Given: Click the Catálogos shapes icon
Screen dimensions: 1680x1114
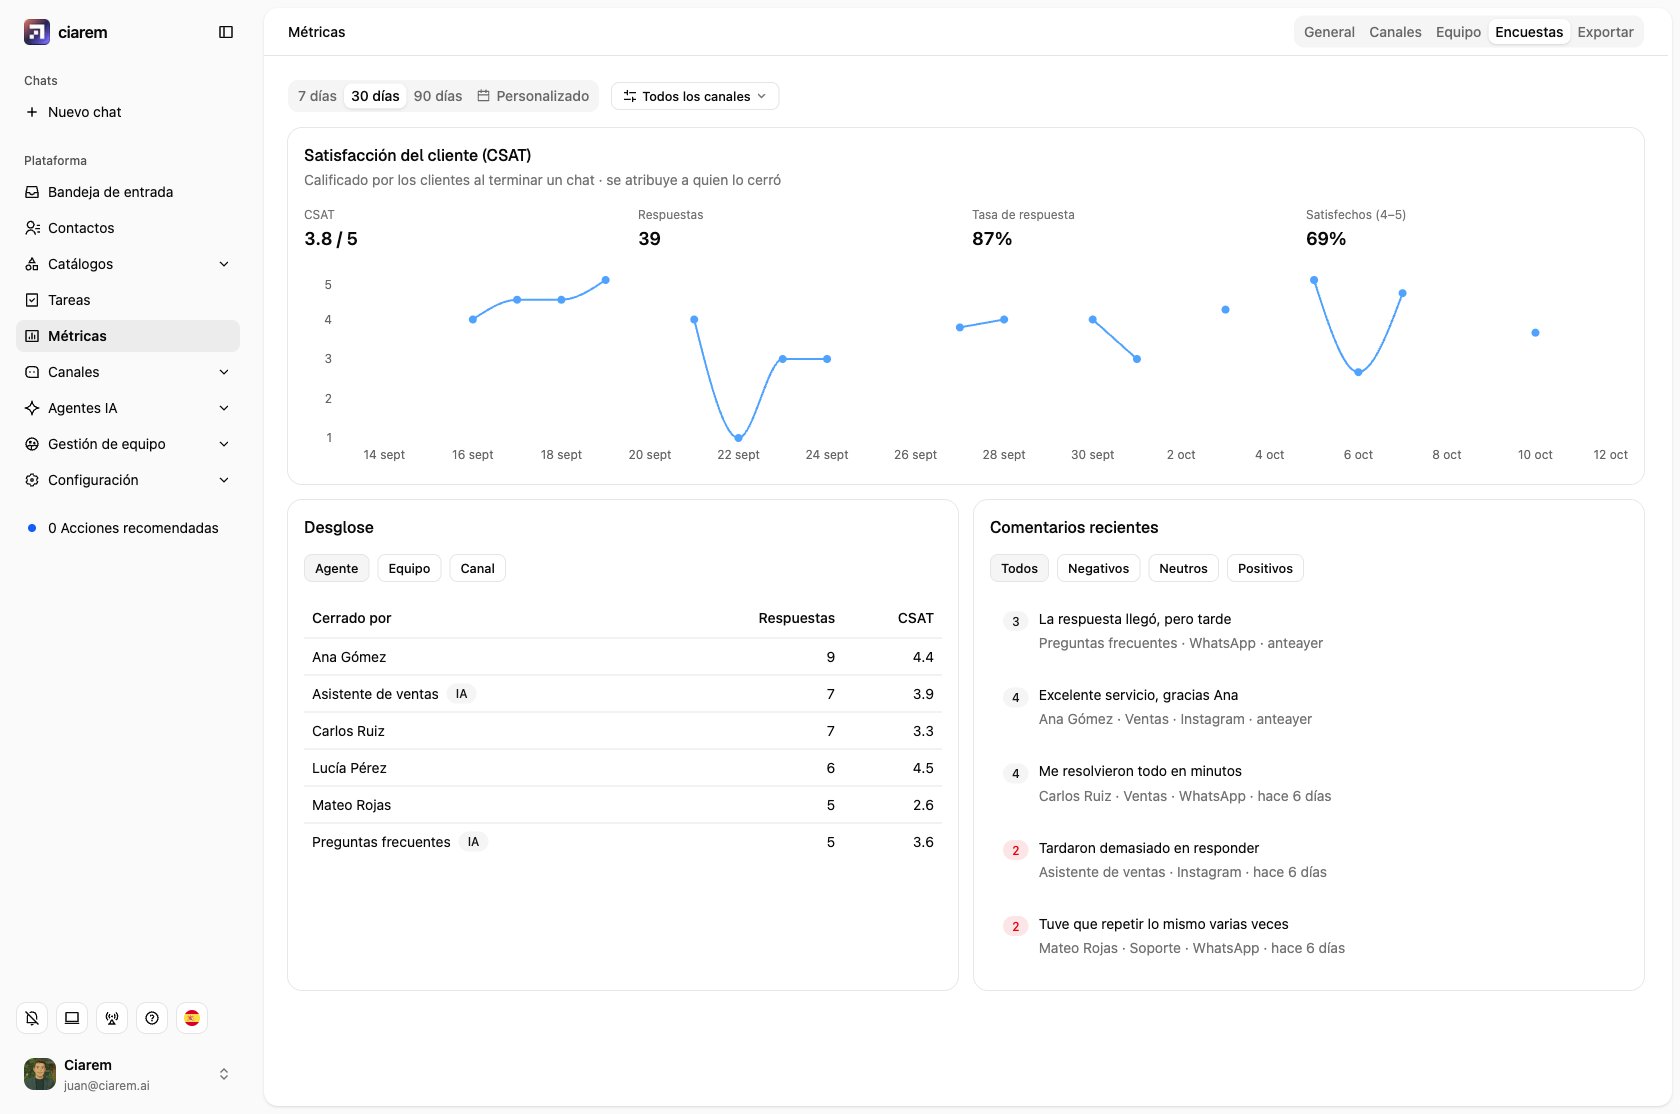Looking at the screenshot, I should [32, 264].
